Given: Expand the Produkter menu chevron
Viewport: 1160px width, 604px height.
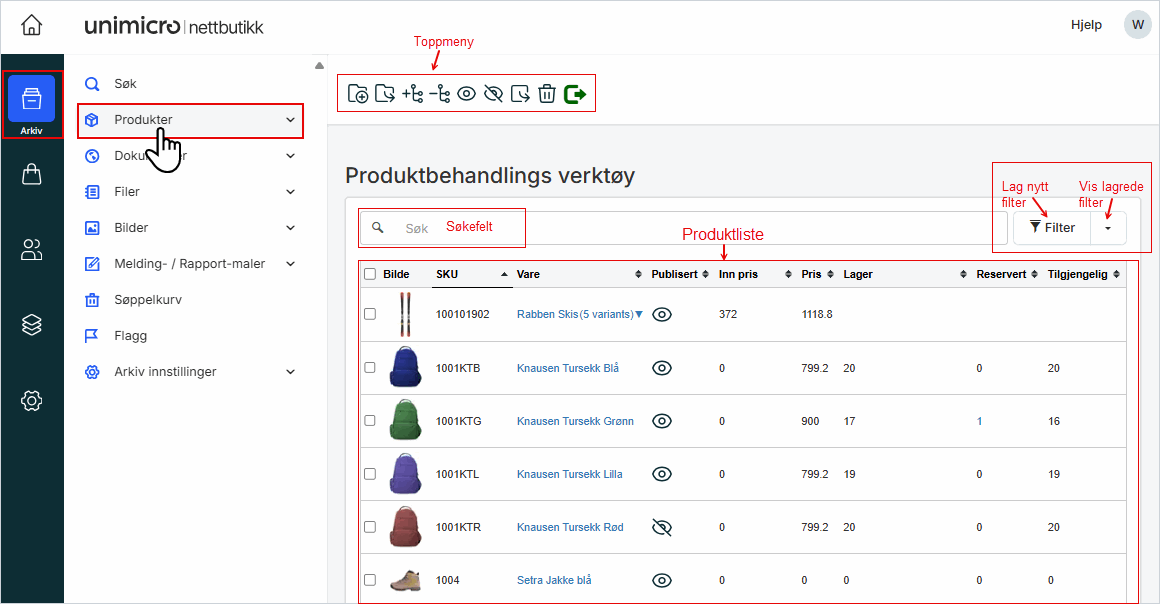Looking at the screenshot, I should pyautogui.click(x=290, y=120).
